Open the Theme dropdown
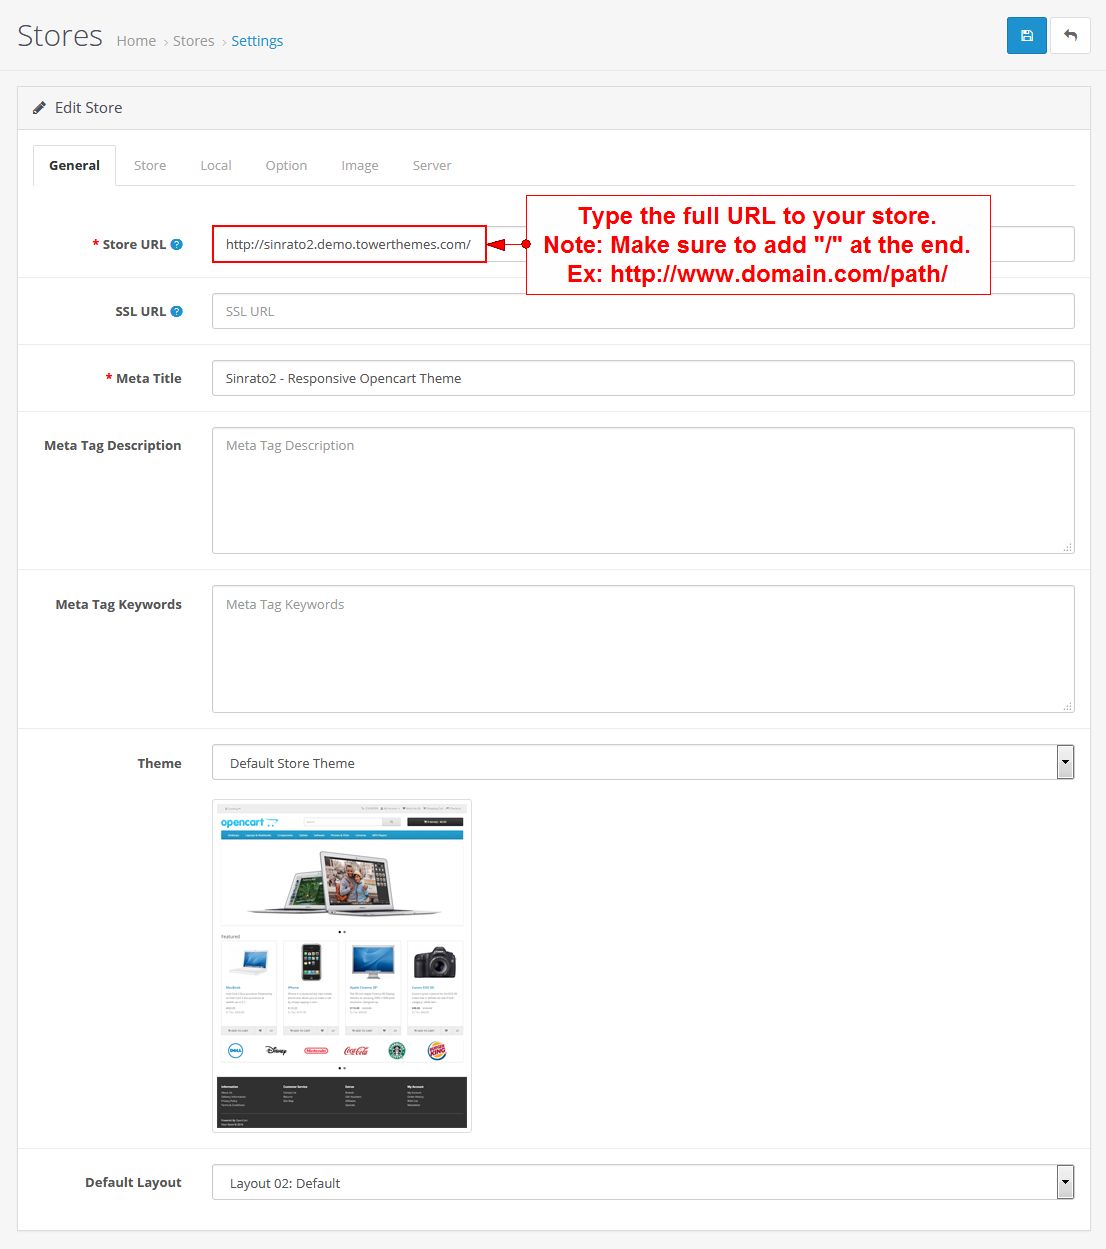Image resolution: width=1106 pixels, height=1249 pixels. 643,762
